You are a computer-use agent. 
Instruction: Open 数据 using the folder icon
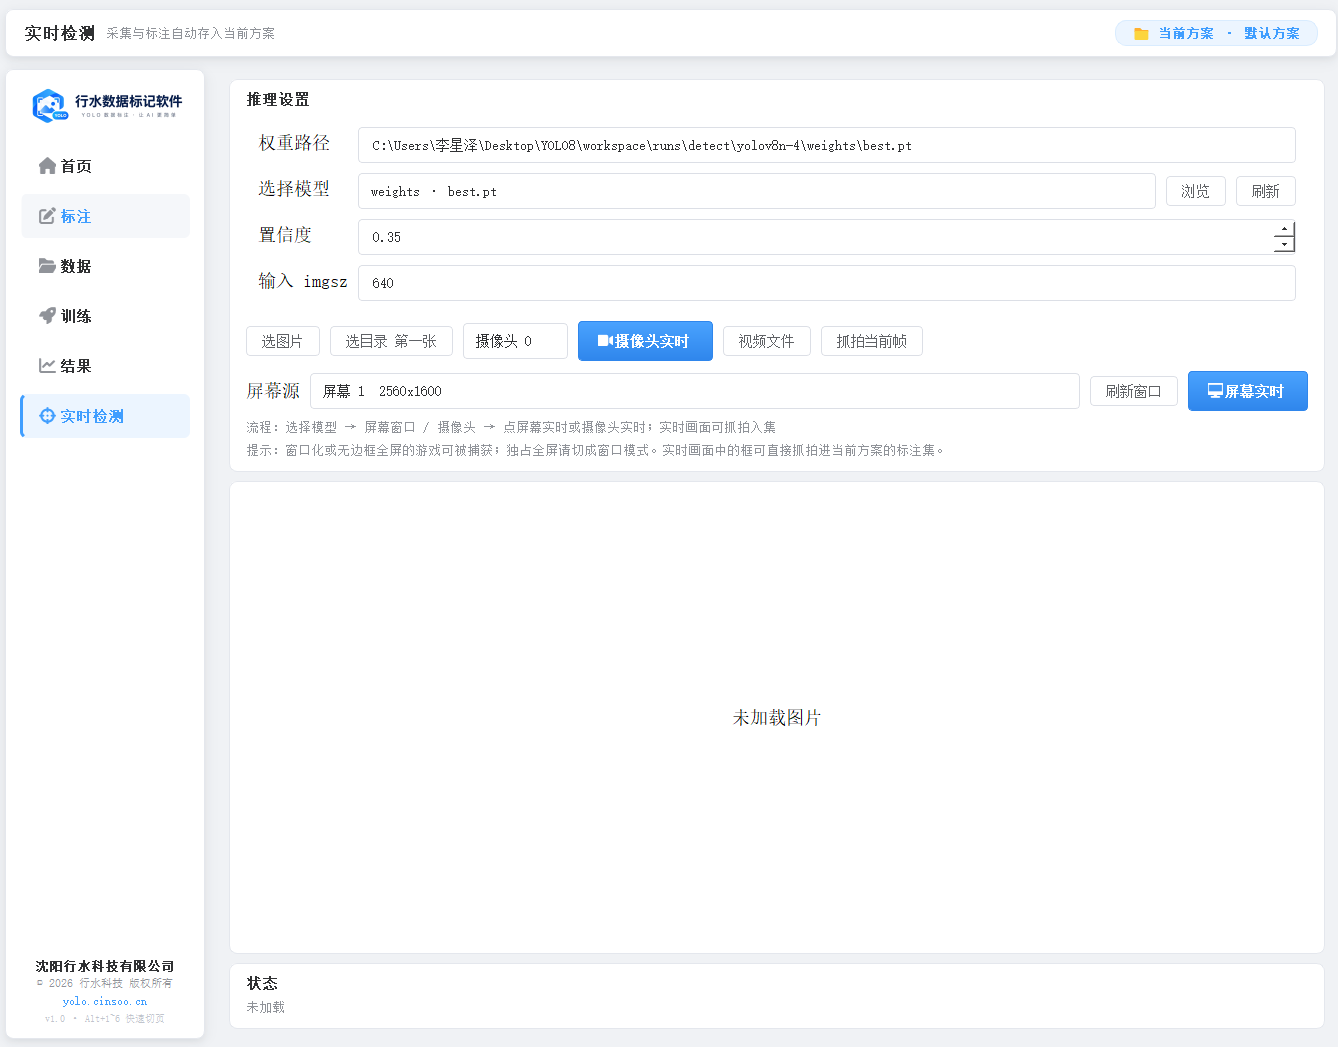tap(47, 266)
